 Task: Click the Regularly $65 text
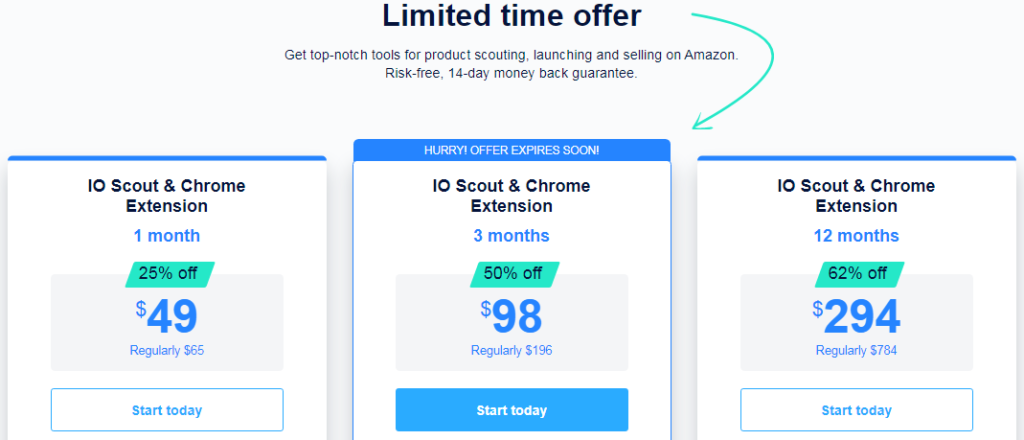click(167, 351)
